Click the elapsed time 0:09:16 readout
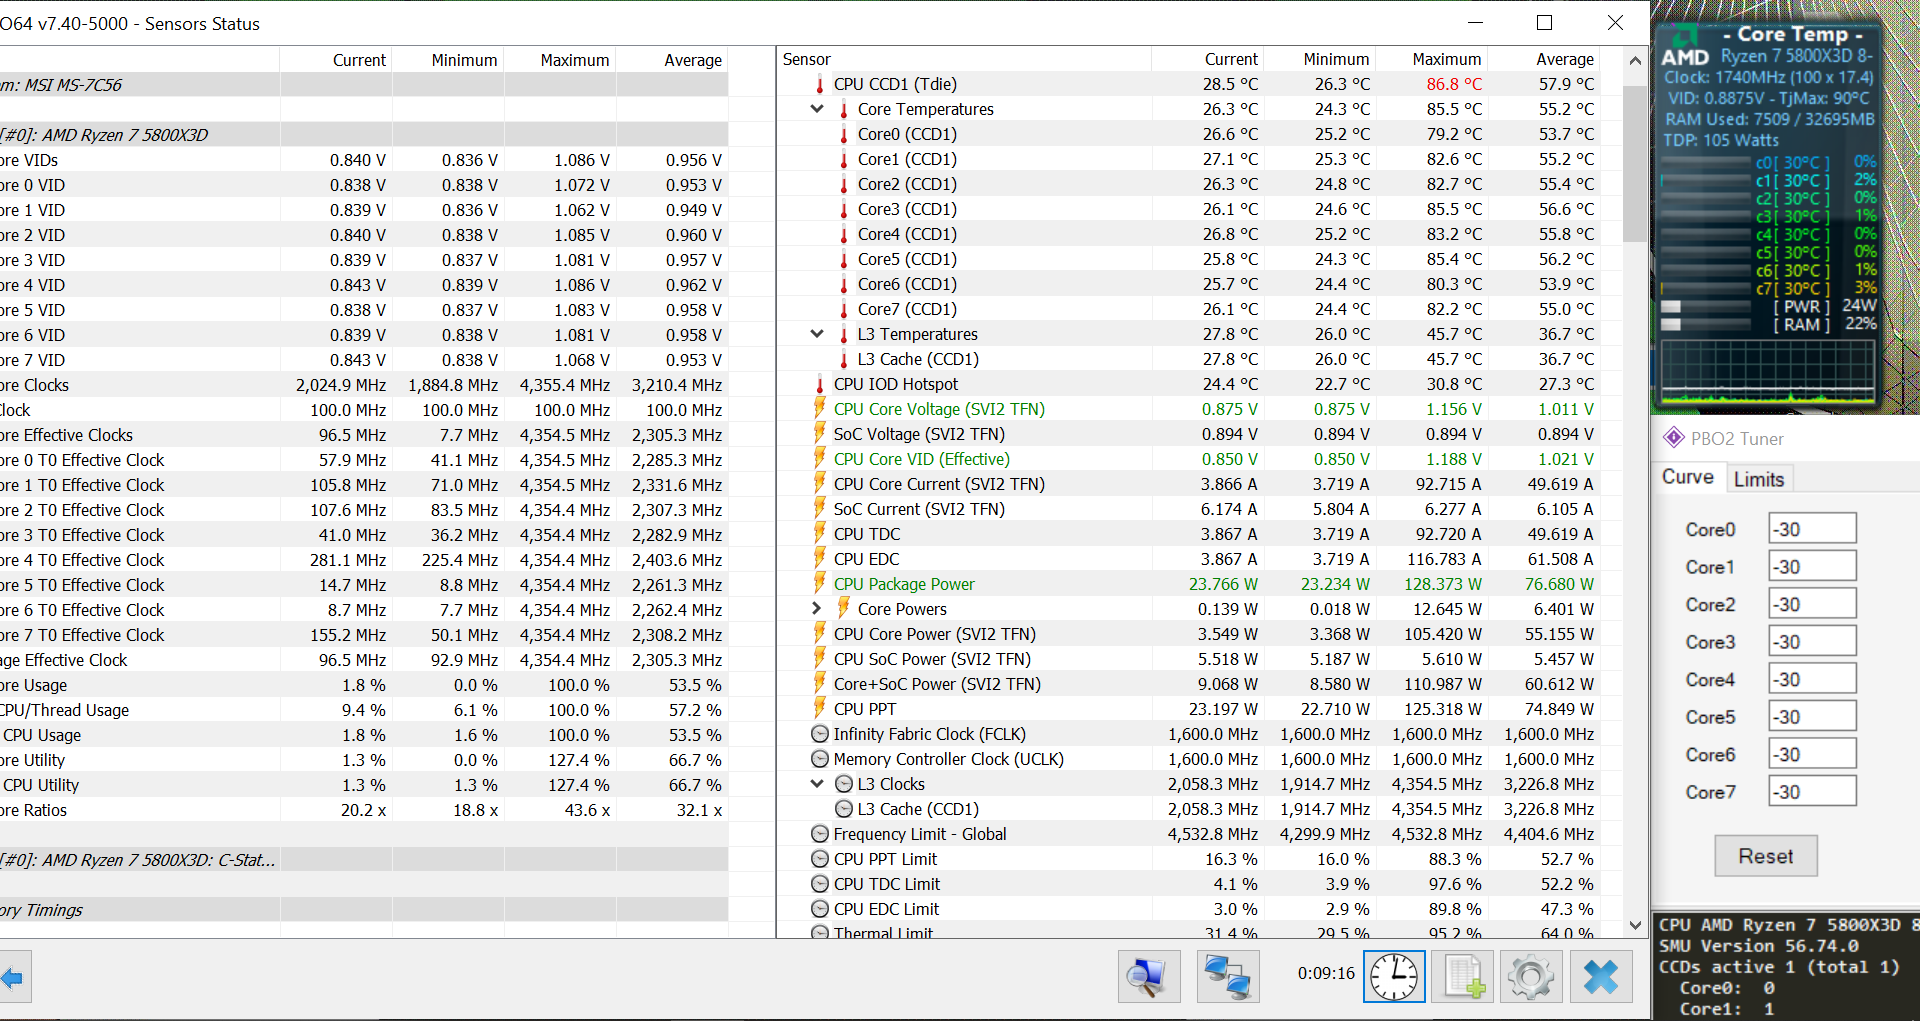 click(x=1326, y=974)
